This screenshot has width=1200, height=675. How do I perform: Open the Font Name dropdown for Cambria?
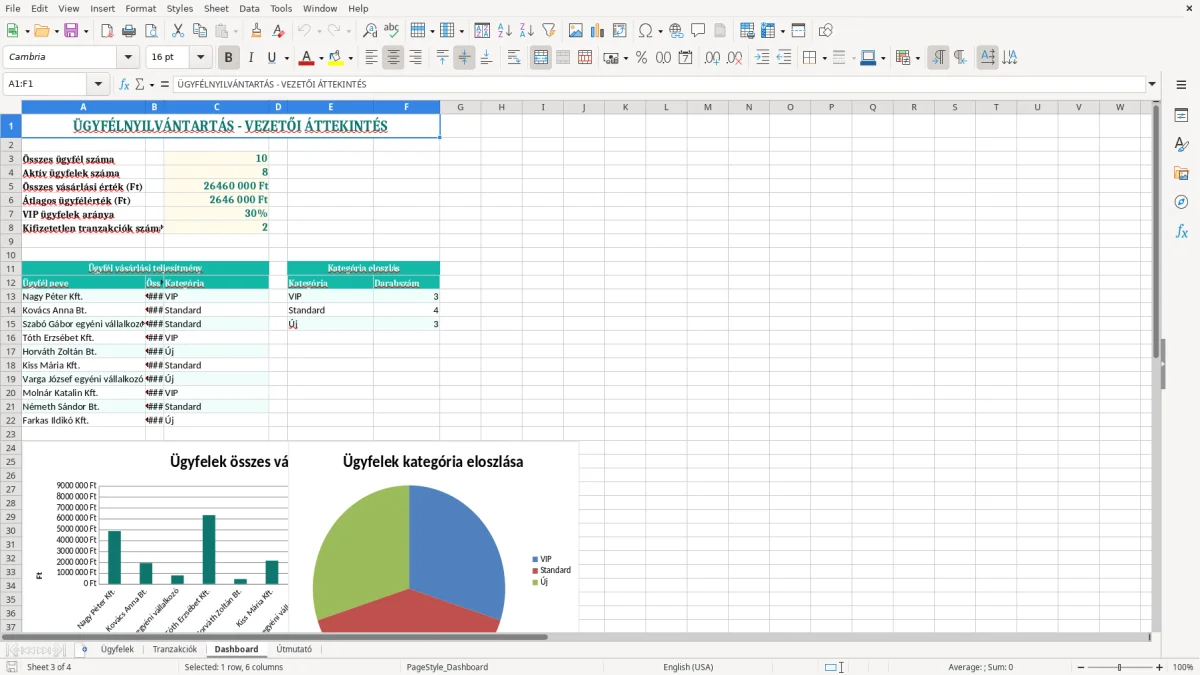[x=127, y=57]
